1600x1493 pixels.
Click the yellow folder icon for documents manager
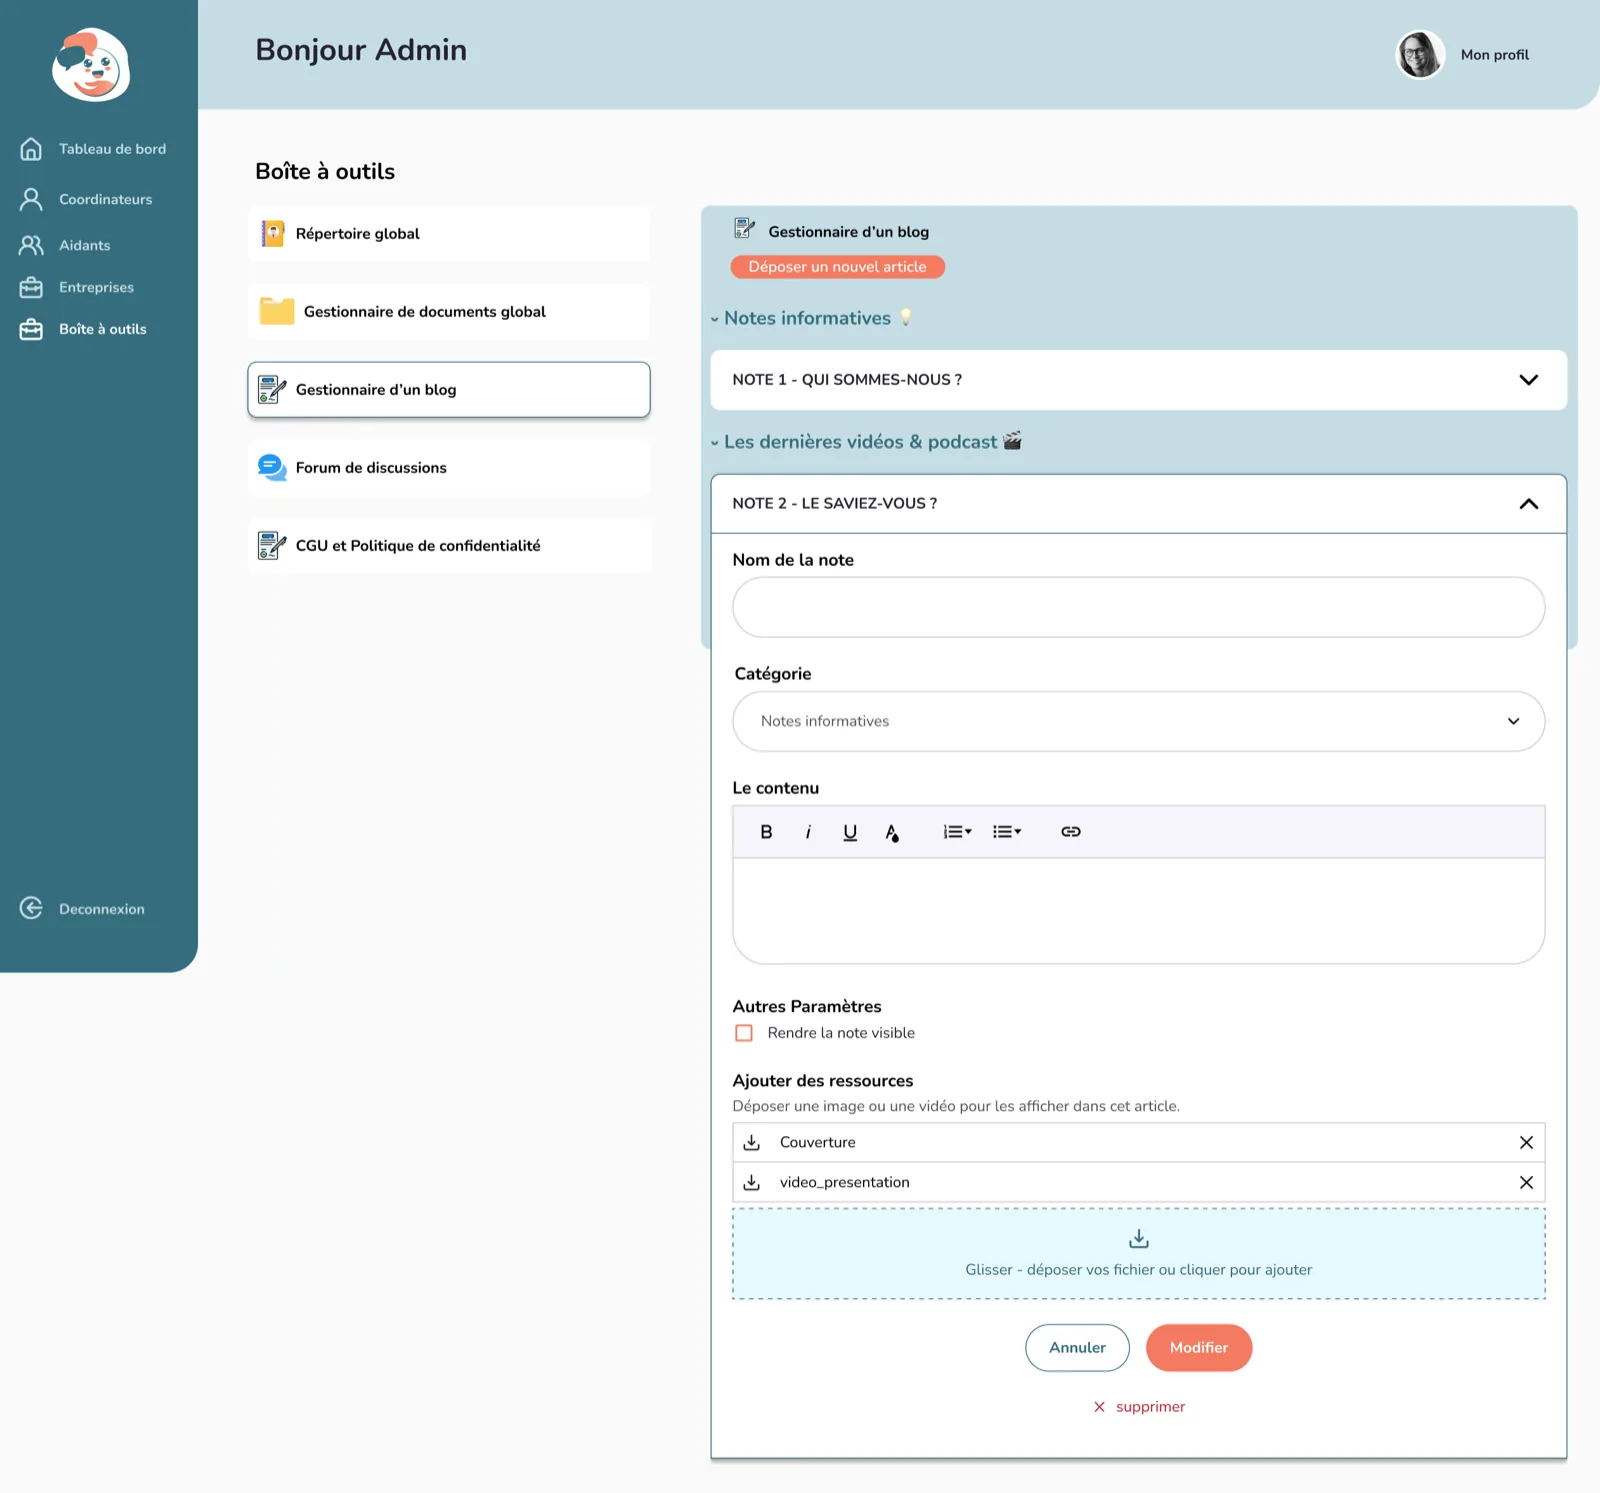coord(277,311)
